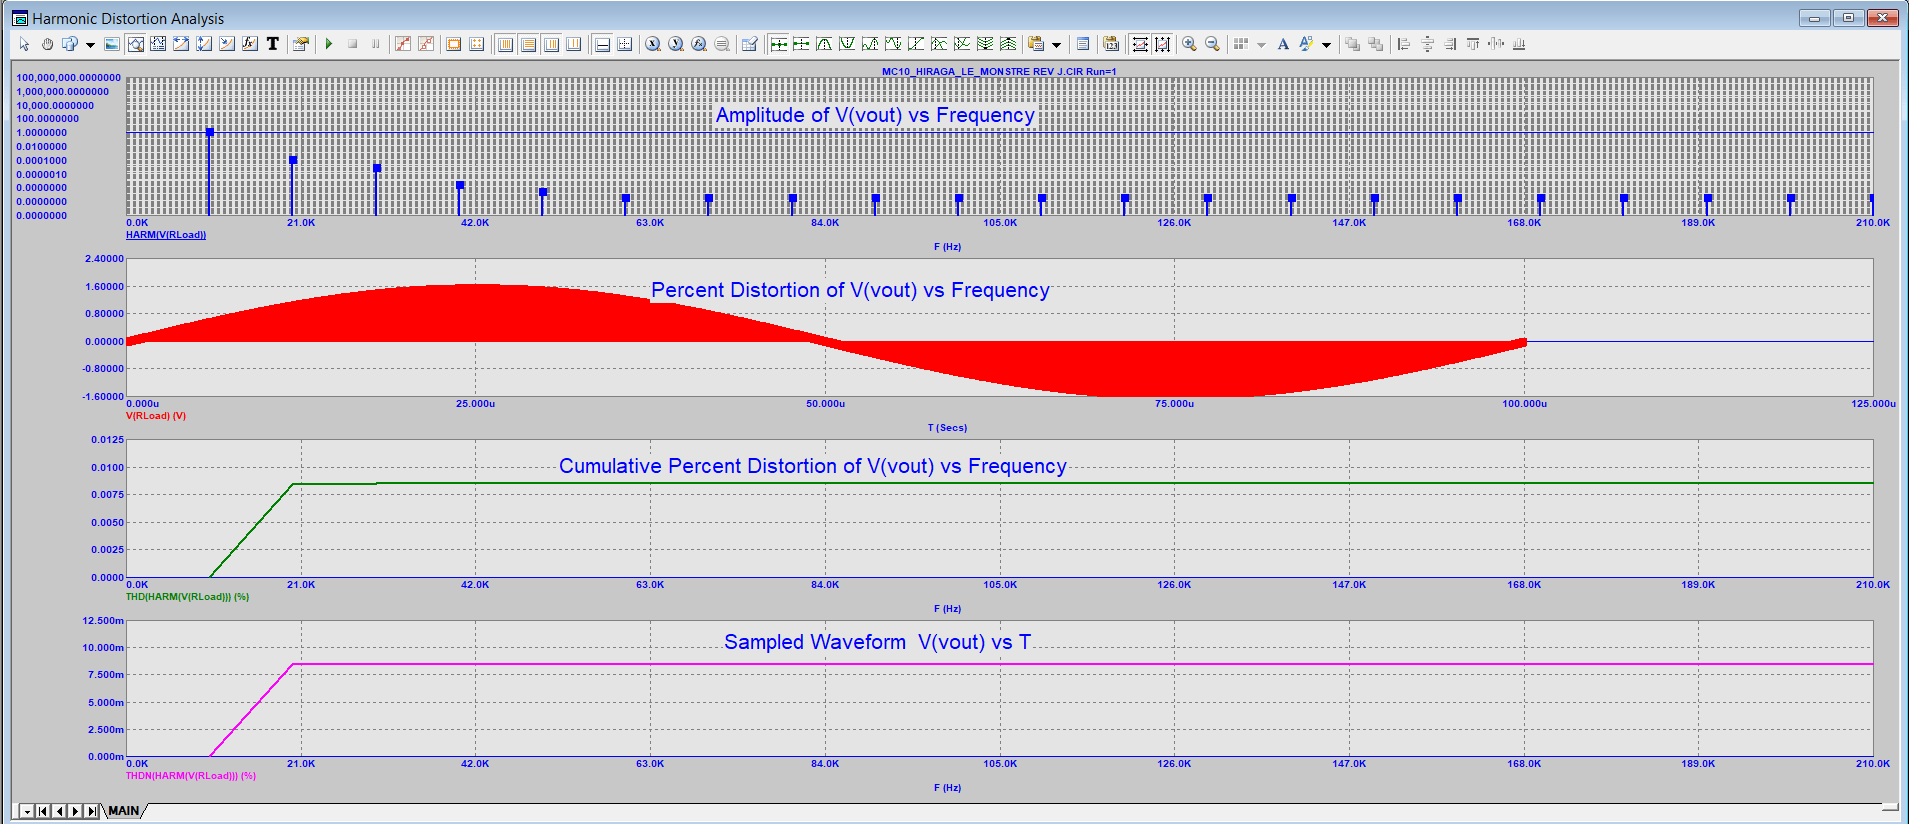Click the Y axis scale icon

pyautogui.click(x=676, y=44)
